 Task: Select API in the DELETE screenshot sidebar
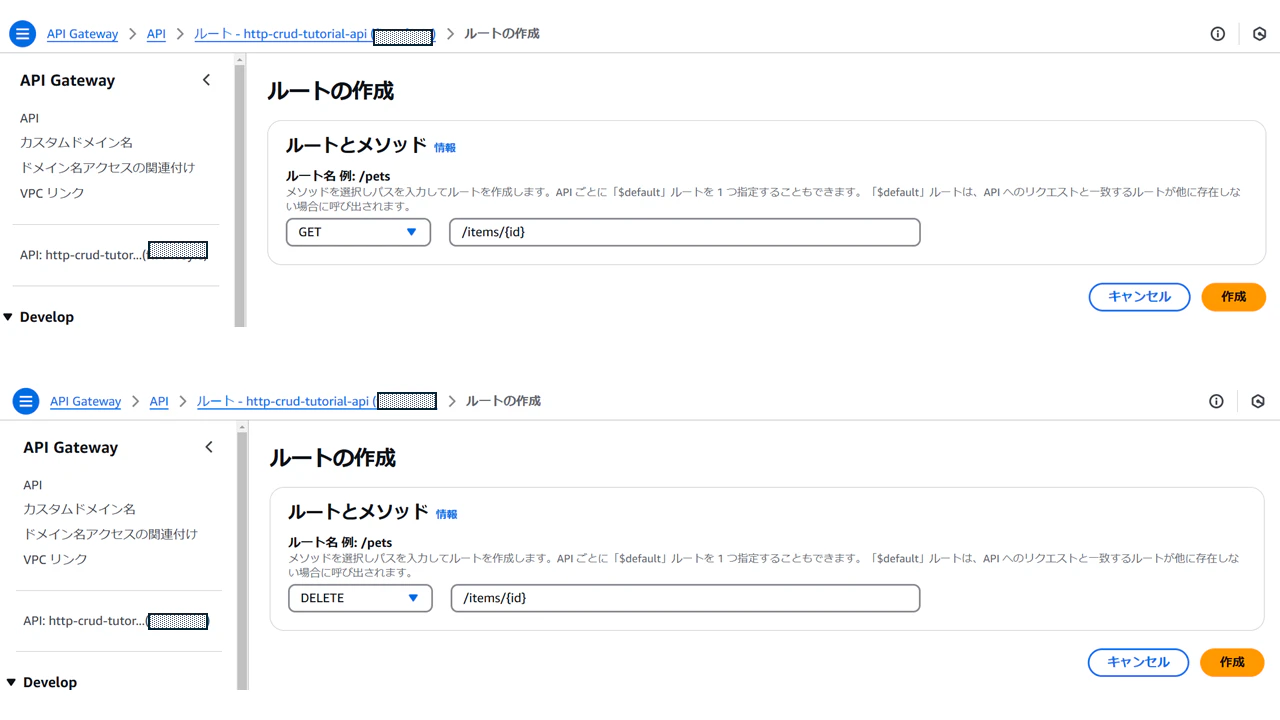[32, 485]
